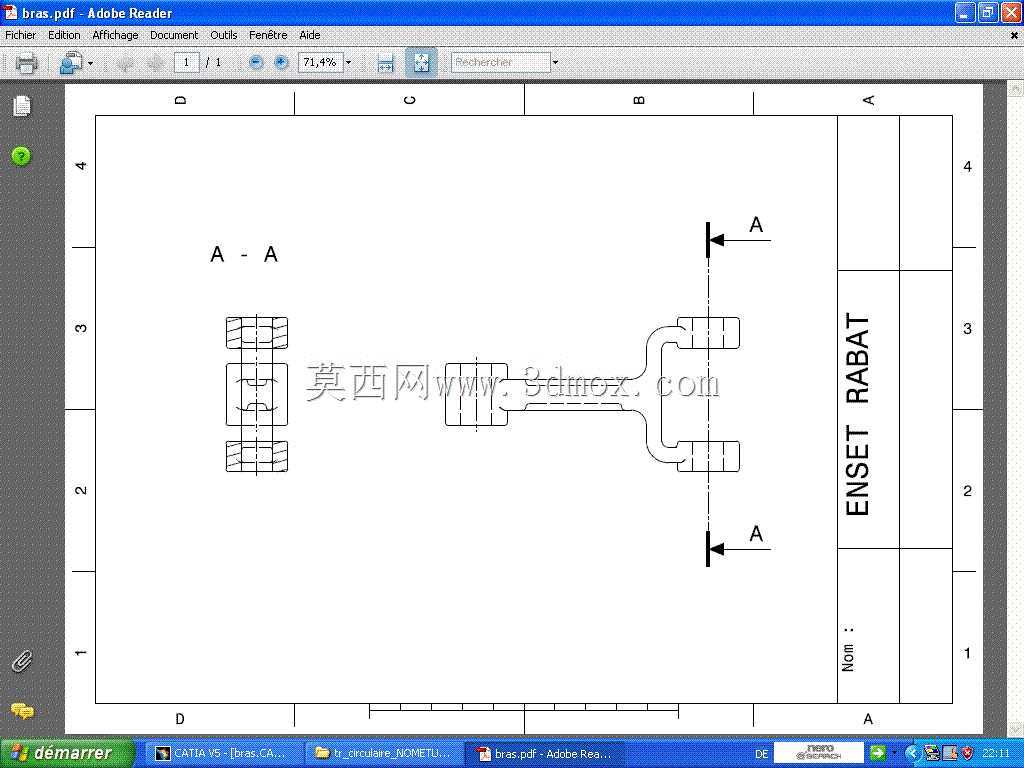Image resolution: width=1024 pixels, height=768 pixels.
Task: Click the colorful display tray icon
Action: coord(932,754)
